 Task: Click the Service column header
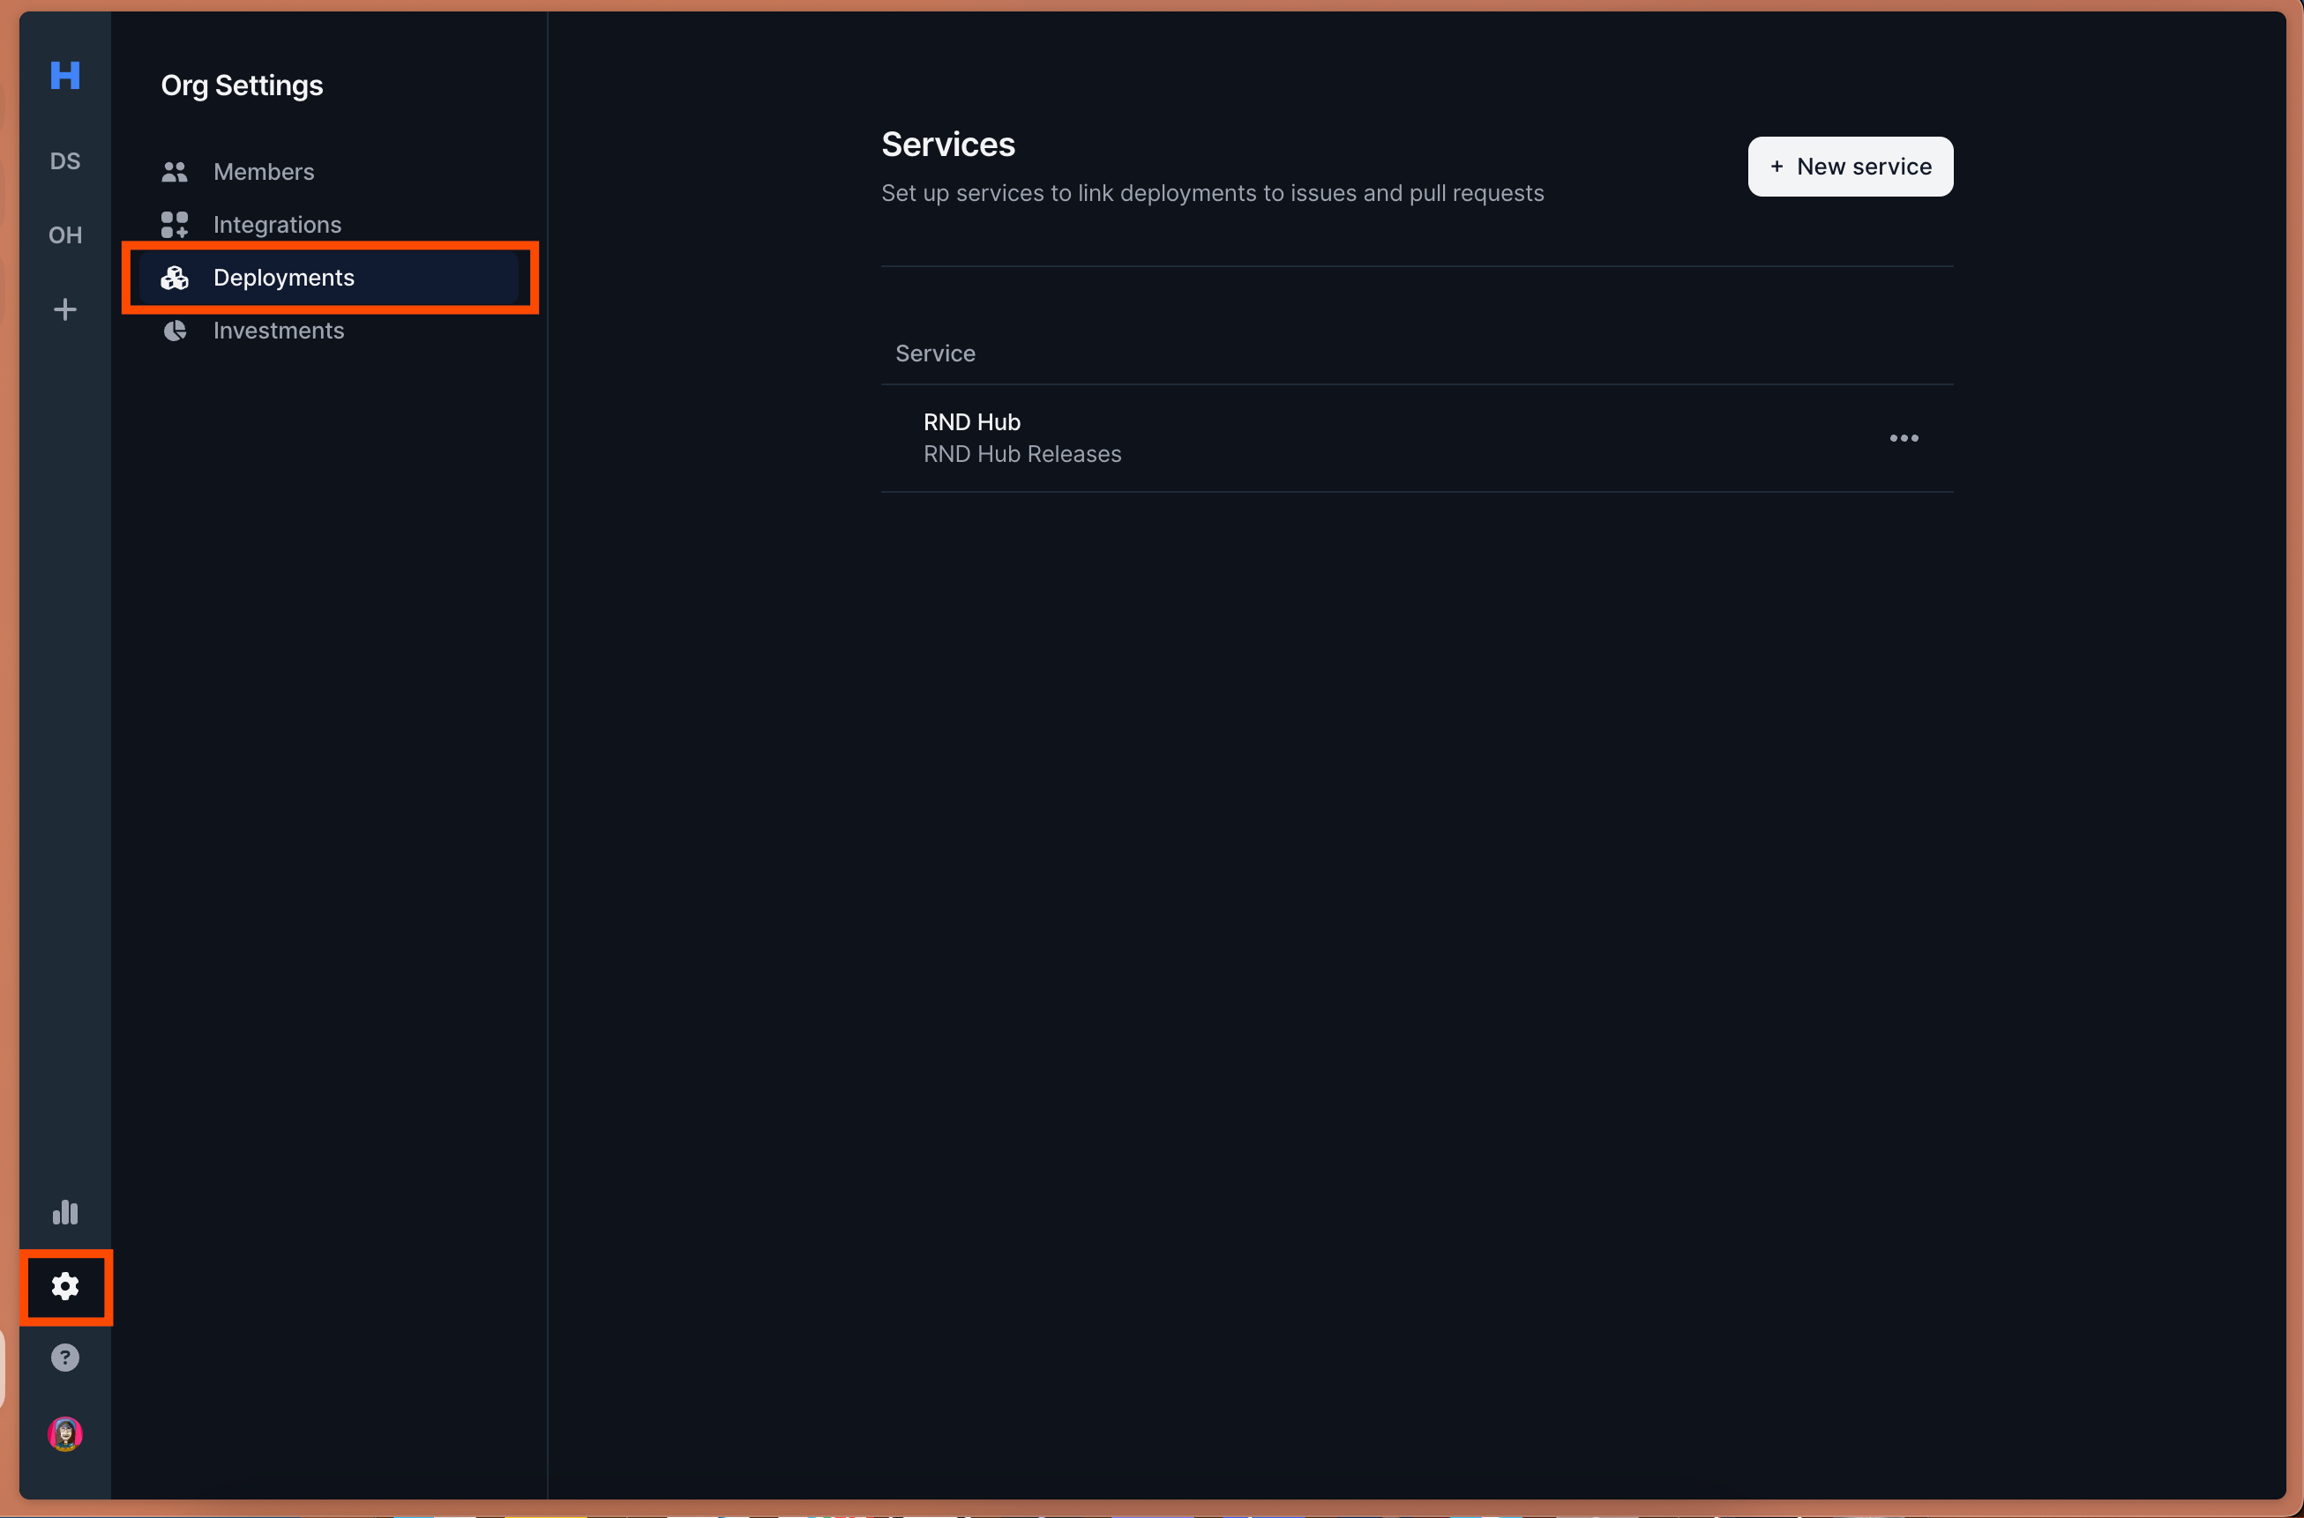(935, 354)
